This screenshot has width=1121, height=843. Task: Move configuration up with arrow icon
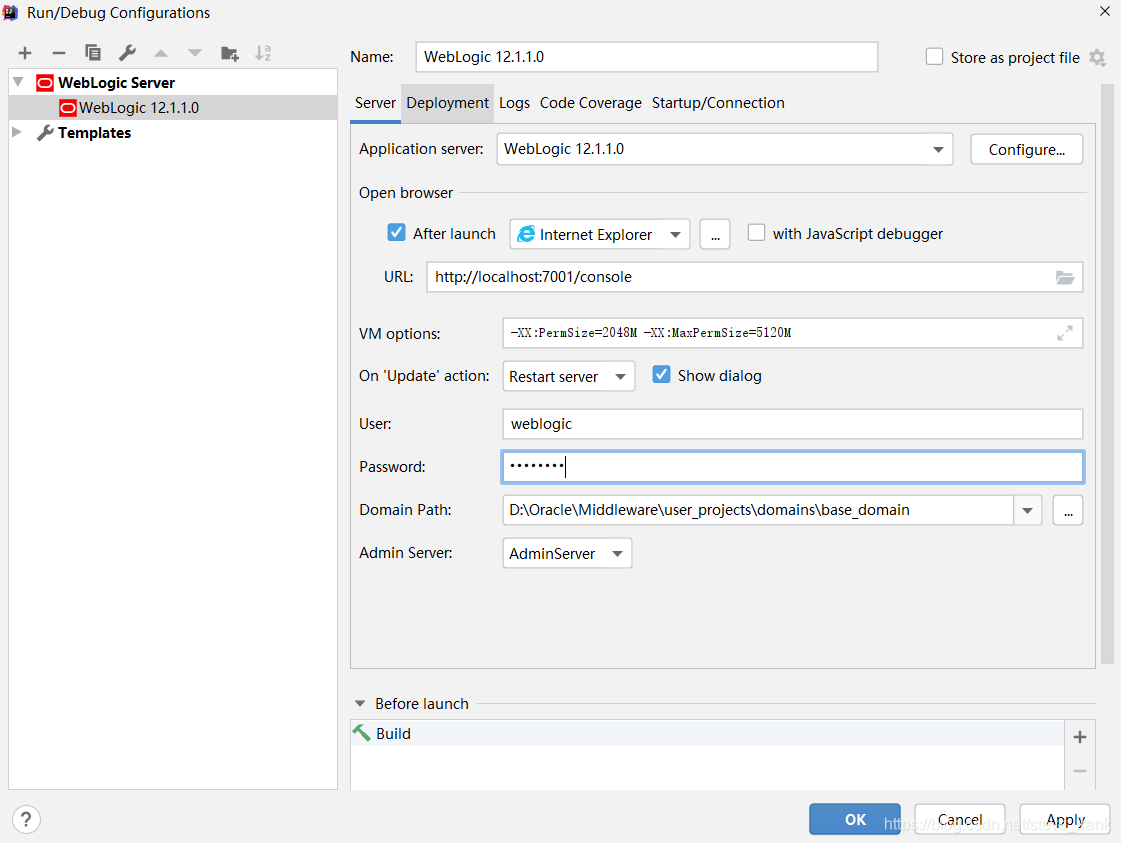pos(162,53)
